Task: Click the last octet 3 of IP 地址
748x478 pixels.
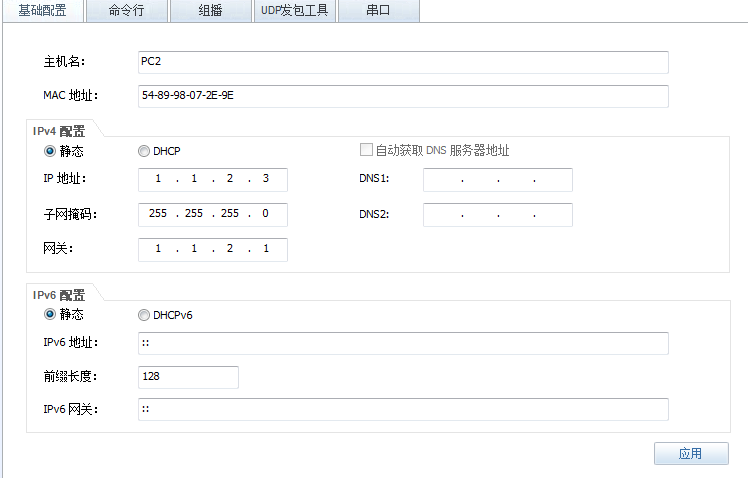Action: point(266,178)
